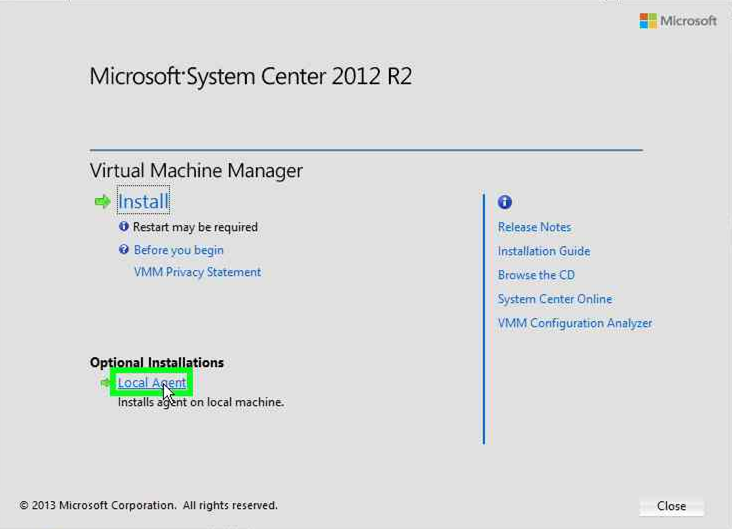Open the VMM Privacy Statement

[197, 272]
